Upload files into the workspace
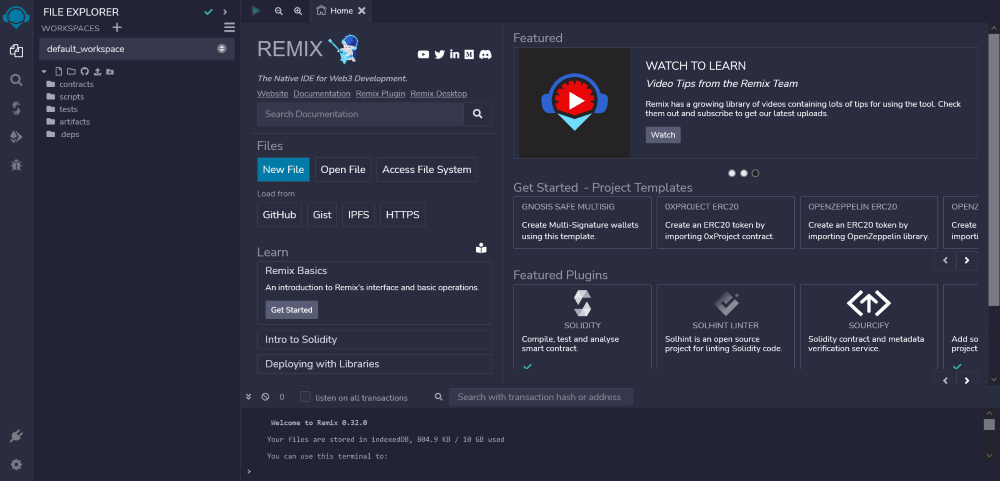 (x=98, y=71)
